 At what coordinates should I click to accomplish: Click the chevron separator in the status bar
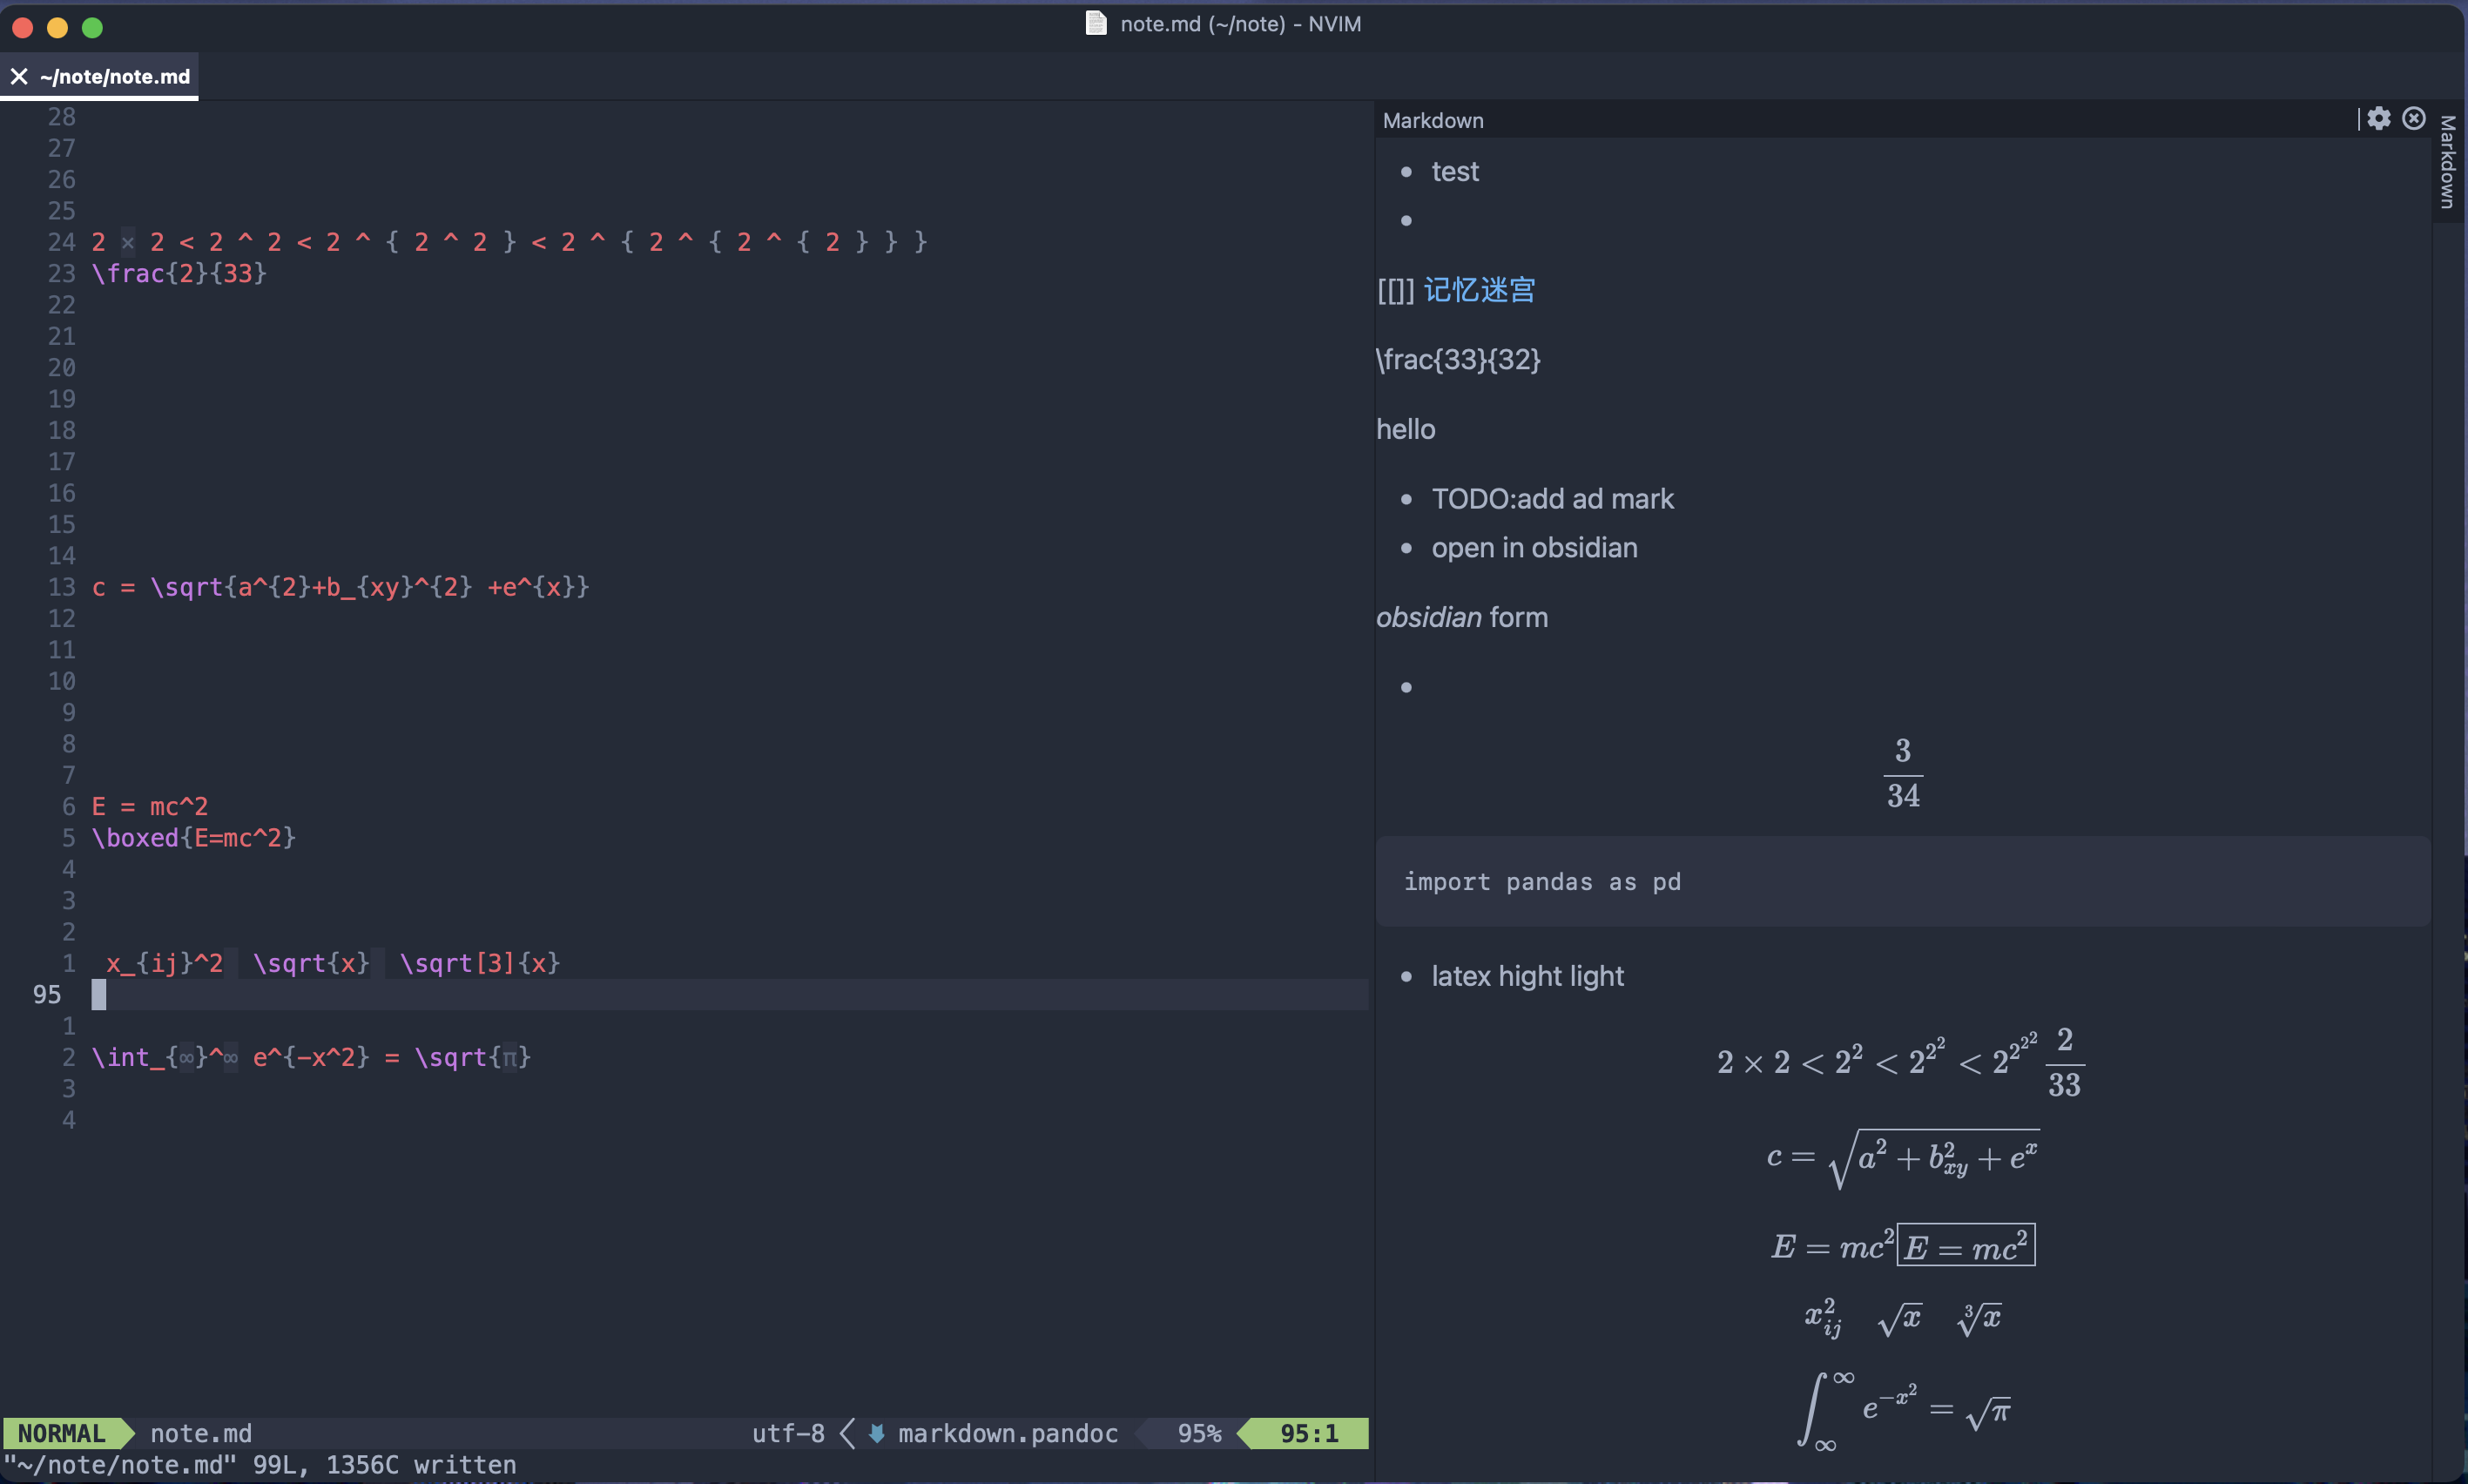[x=848, y=1433]
